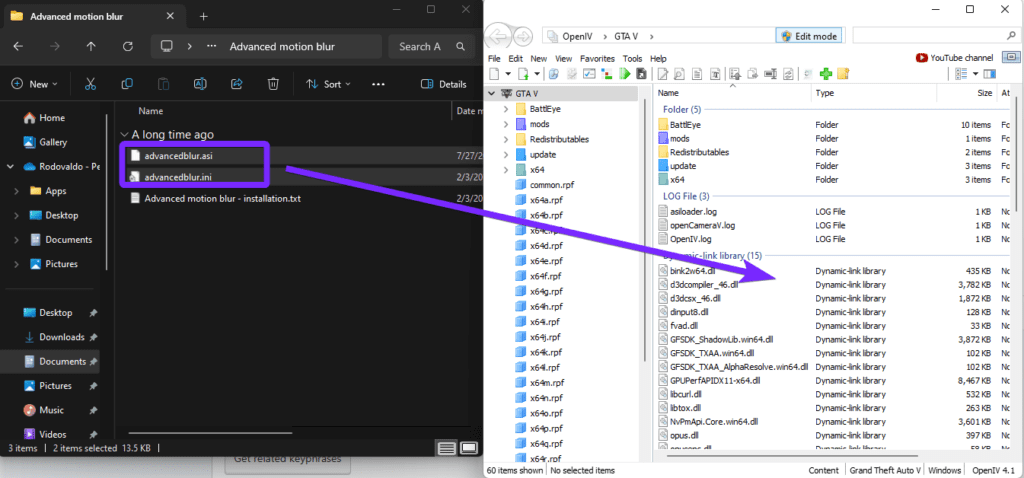The width and height of the screenshot is (1024, 478).
Task: Toggle the preview pane icon in OpenIV
Action: point(990,74)
